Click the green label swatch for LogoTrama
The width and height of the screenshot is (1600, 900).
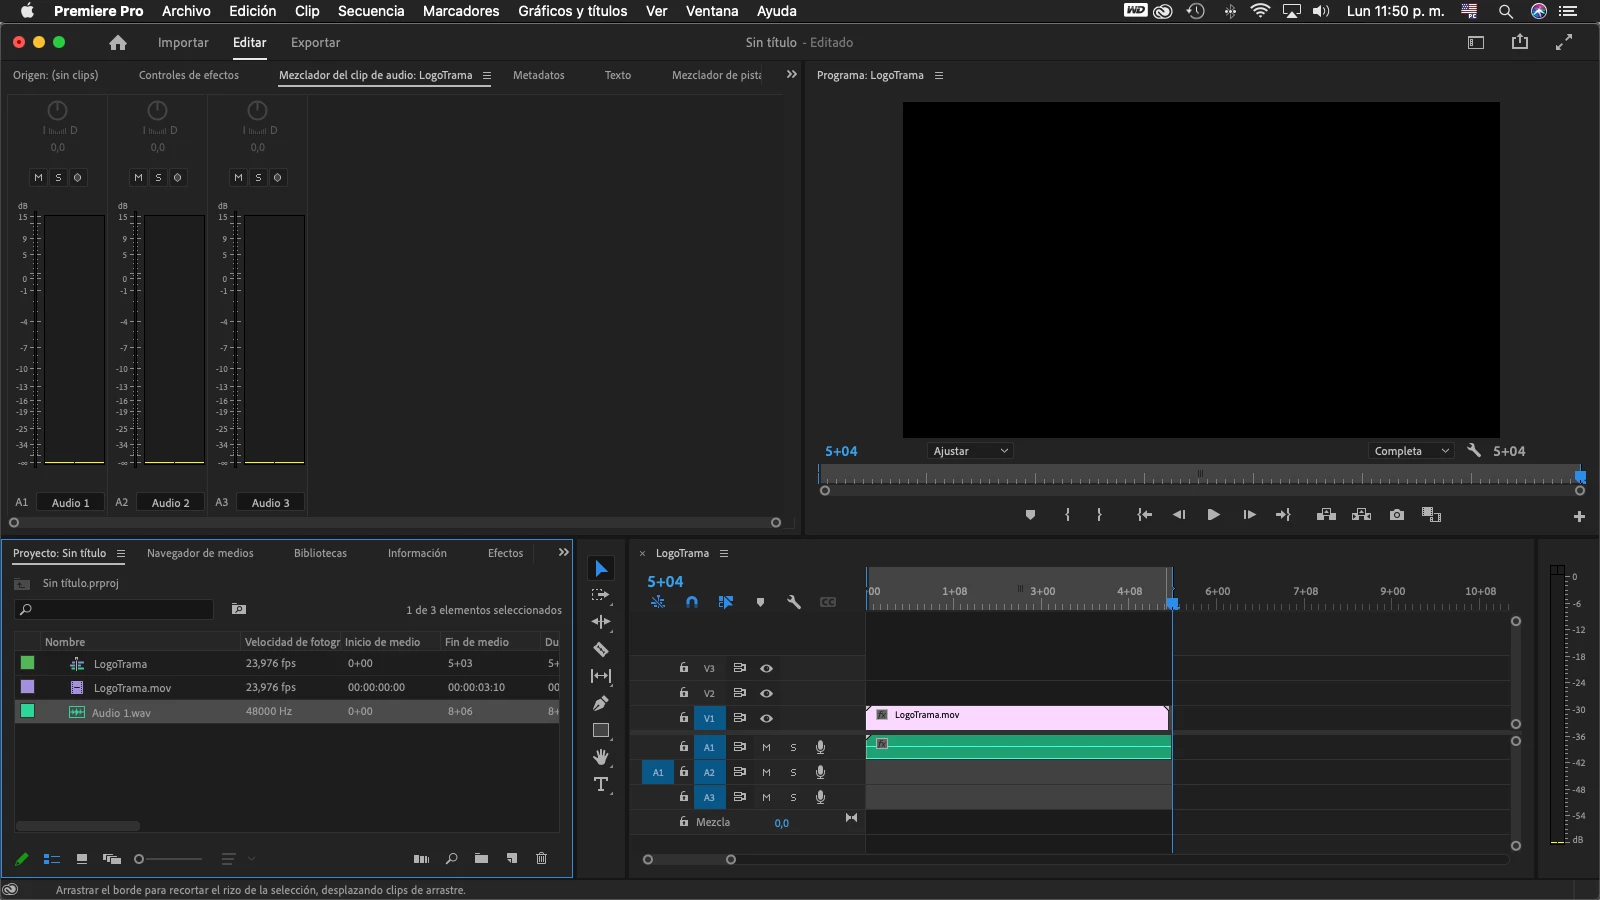pos(28,663)
